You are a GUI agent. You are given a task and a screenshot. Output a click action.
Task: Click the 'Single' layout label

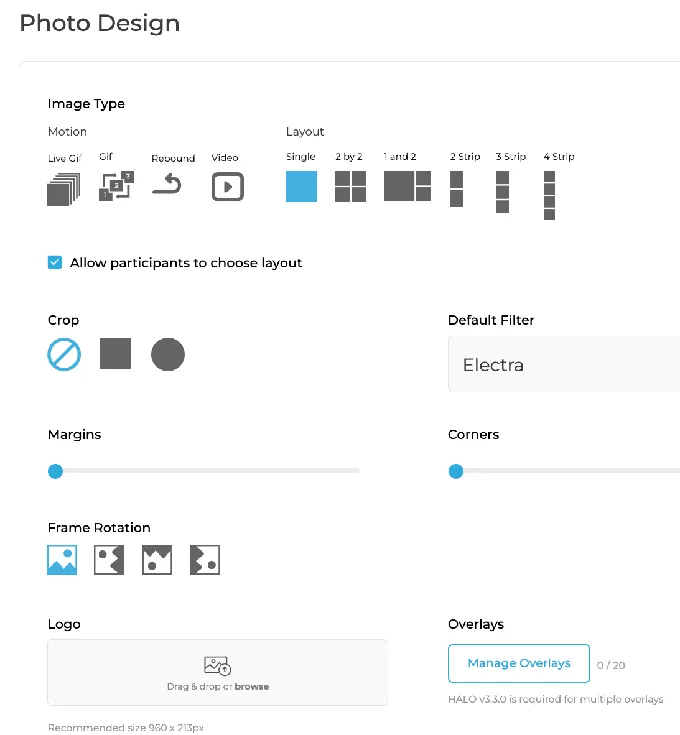(300, 157)
